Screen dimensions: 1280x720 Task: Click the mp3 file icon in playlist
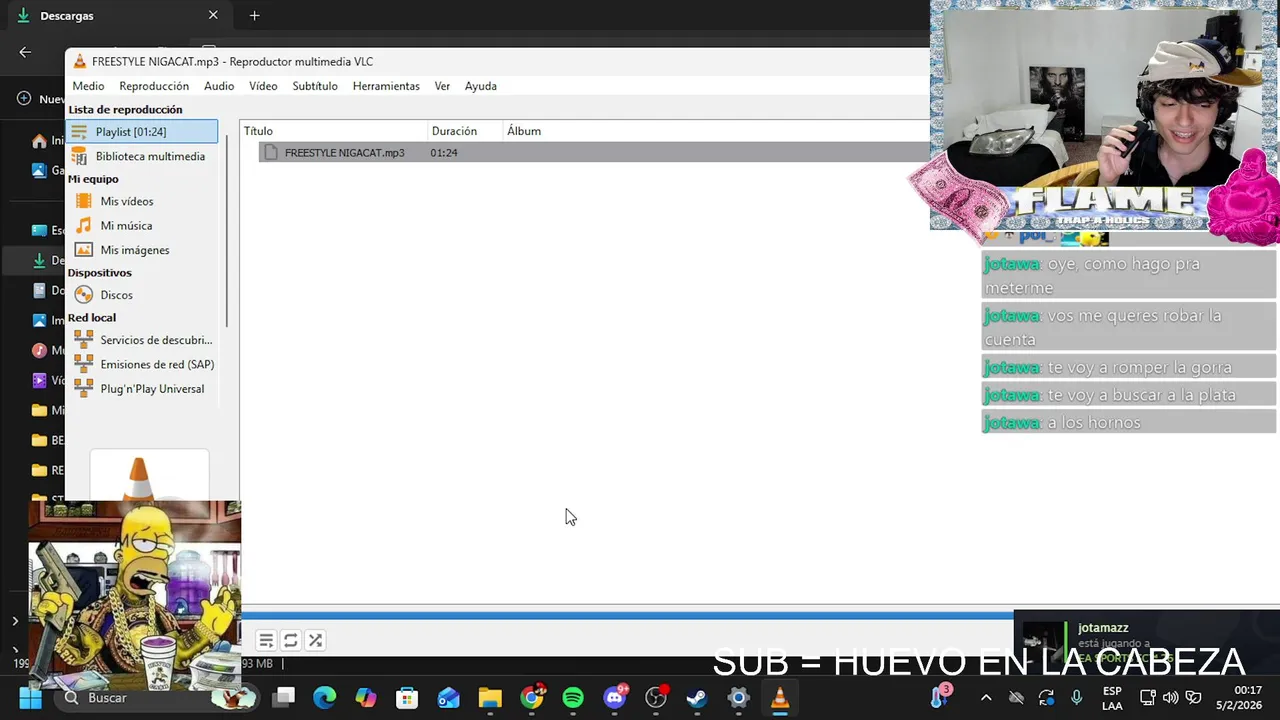click(271, 153)
